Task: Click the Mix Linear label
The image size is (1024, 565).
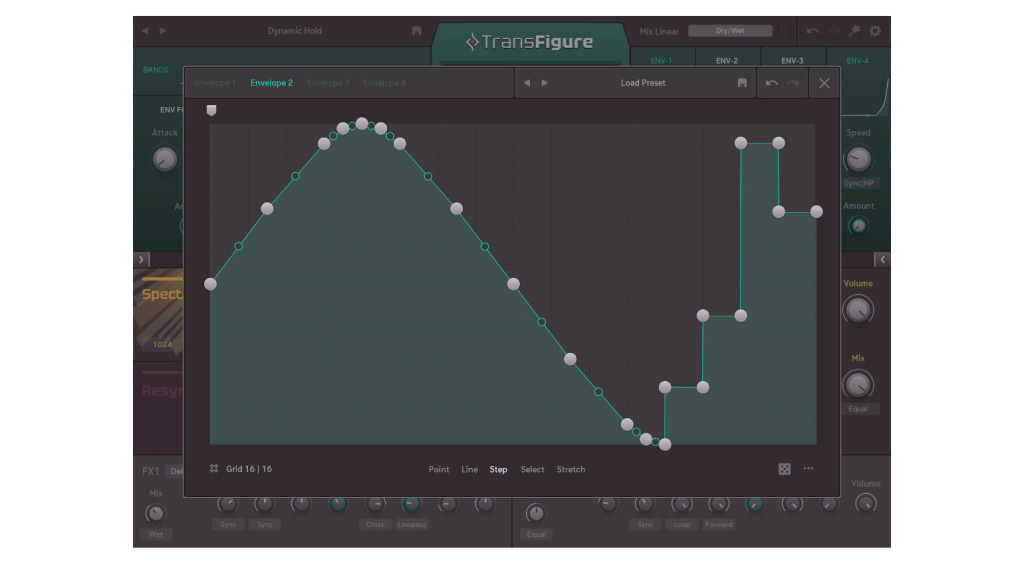Action: [x=659, y=31]
